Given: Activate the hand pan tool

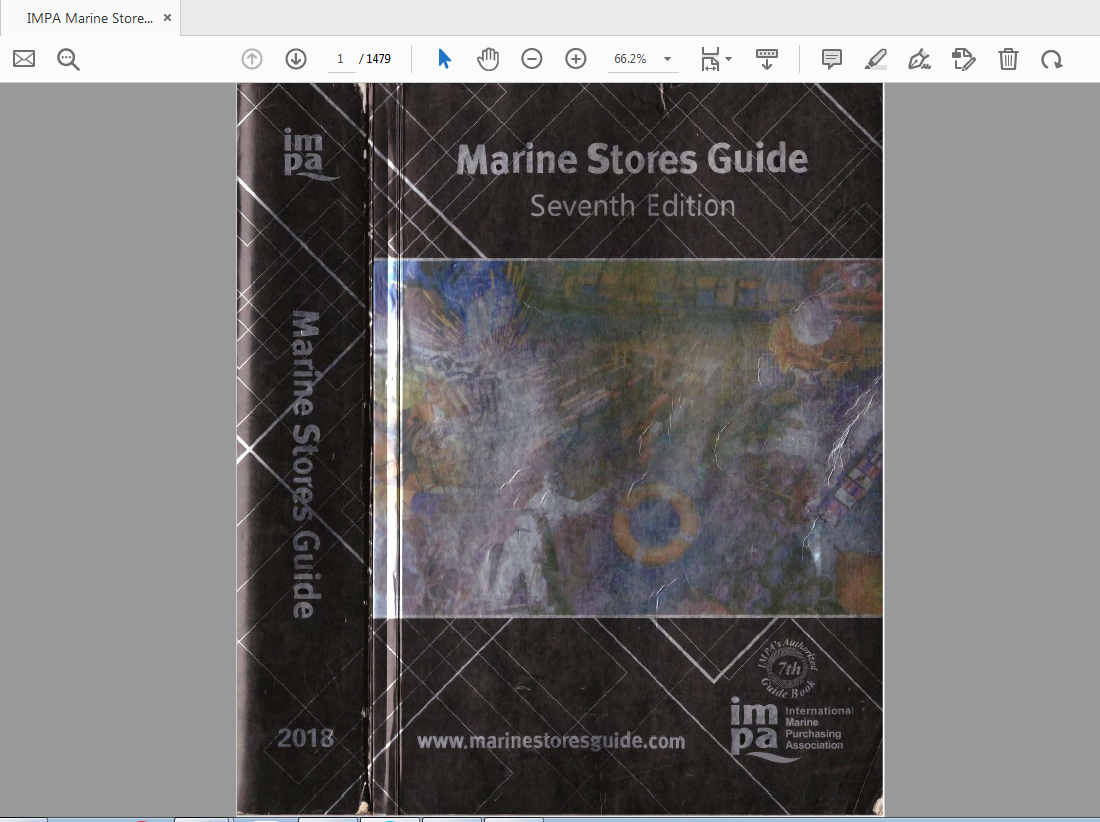Looking at the screenshot, I should coord(488,59).
